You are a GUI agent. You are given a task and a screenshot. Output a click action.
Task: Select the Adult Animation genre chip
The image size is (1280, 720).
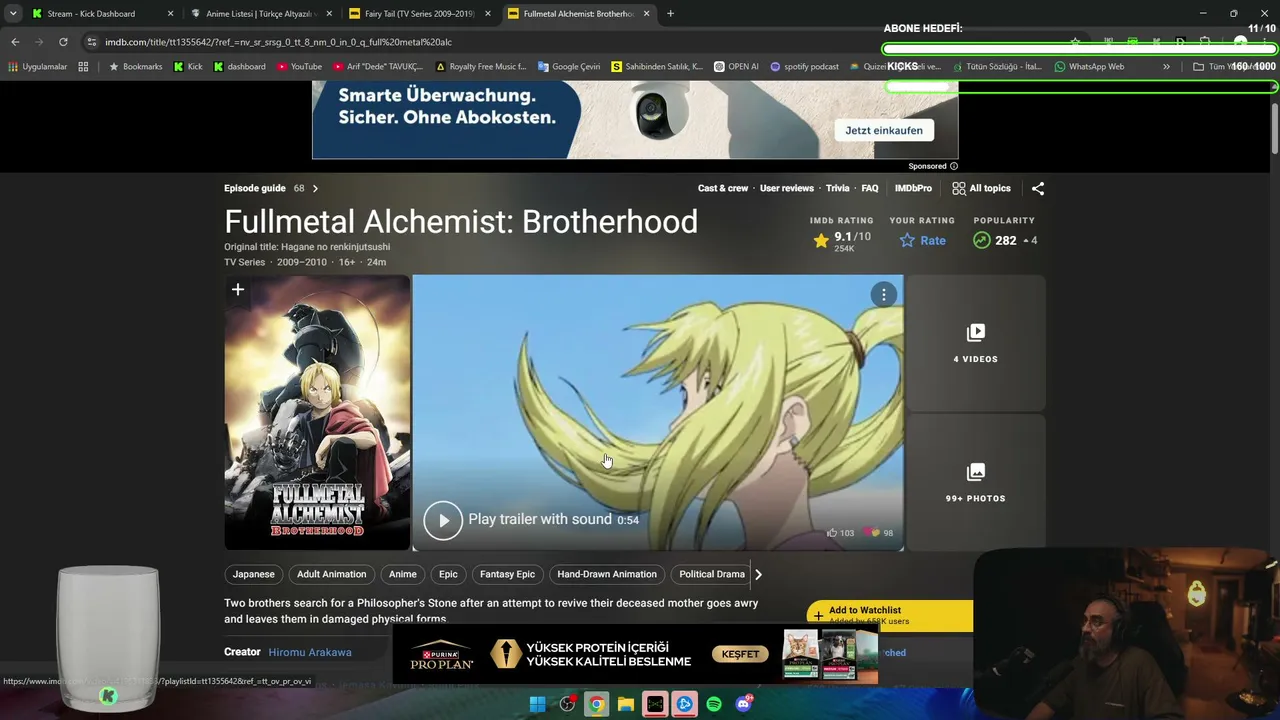332,574
